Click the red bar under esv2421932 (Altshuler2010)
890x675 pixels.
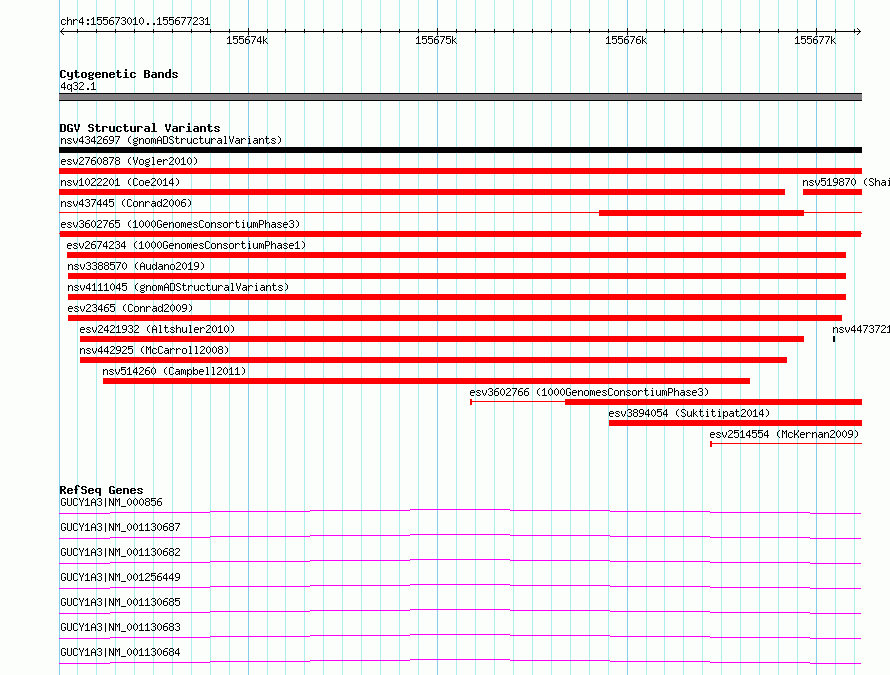442,339
